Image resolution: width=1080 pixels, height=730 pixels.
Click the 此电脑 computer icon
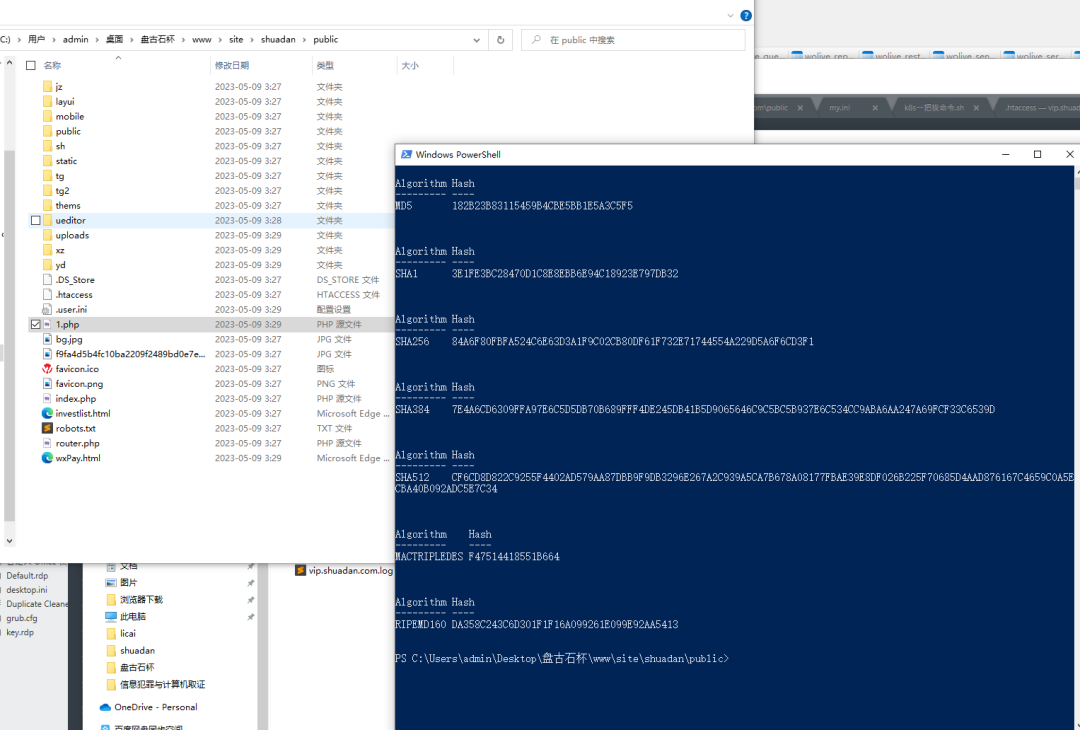[x=111, y=616]
